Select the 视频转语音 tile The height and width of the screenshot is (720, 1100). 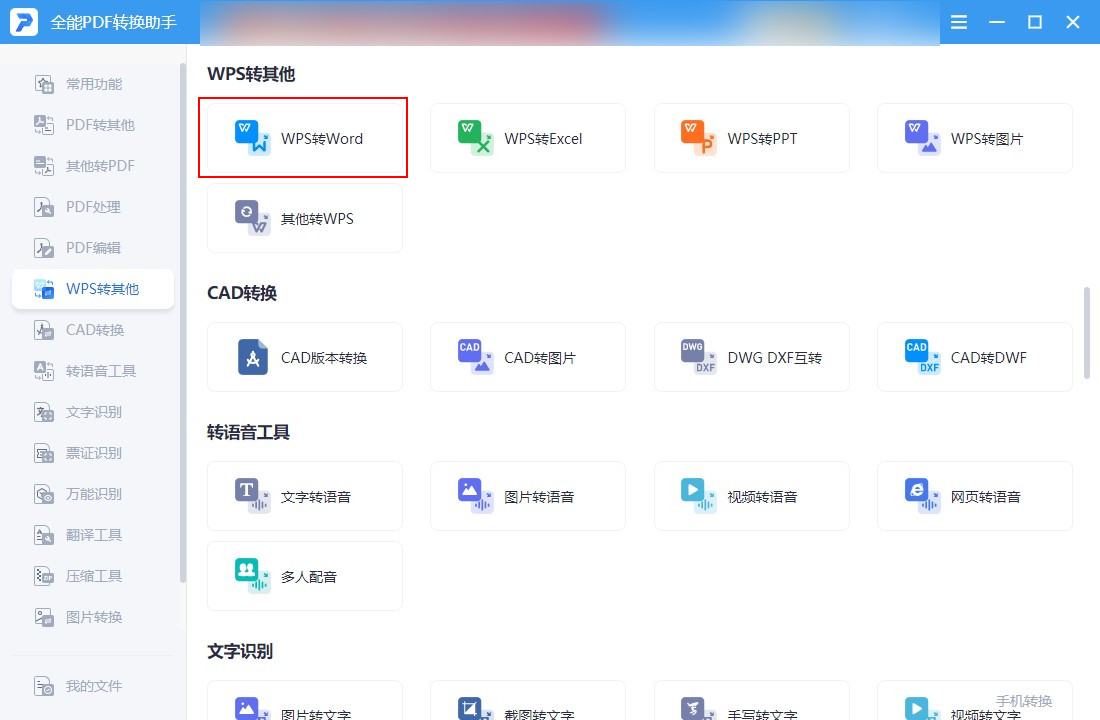(751, 496)
